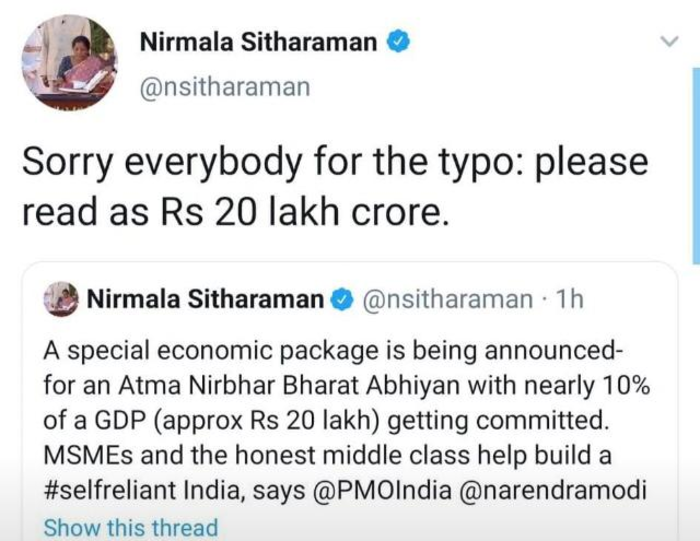
Task: Open the main @nsitharaman handle
Action: [x=225, y=87]
